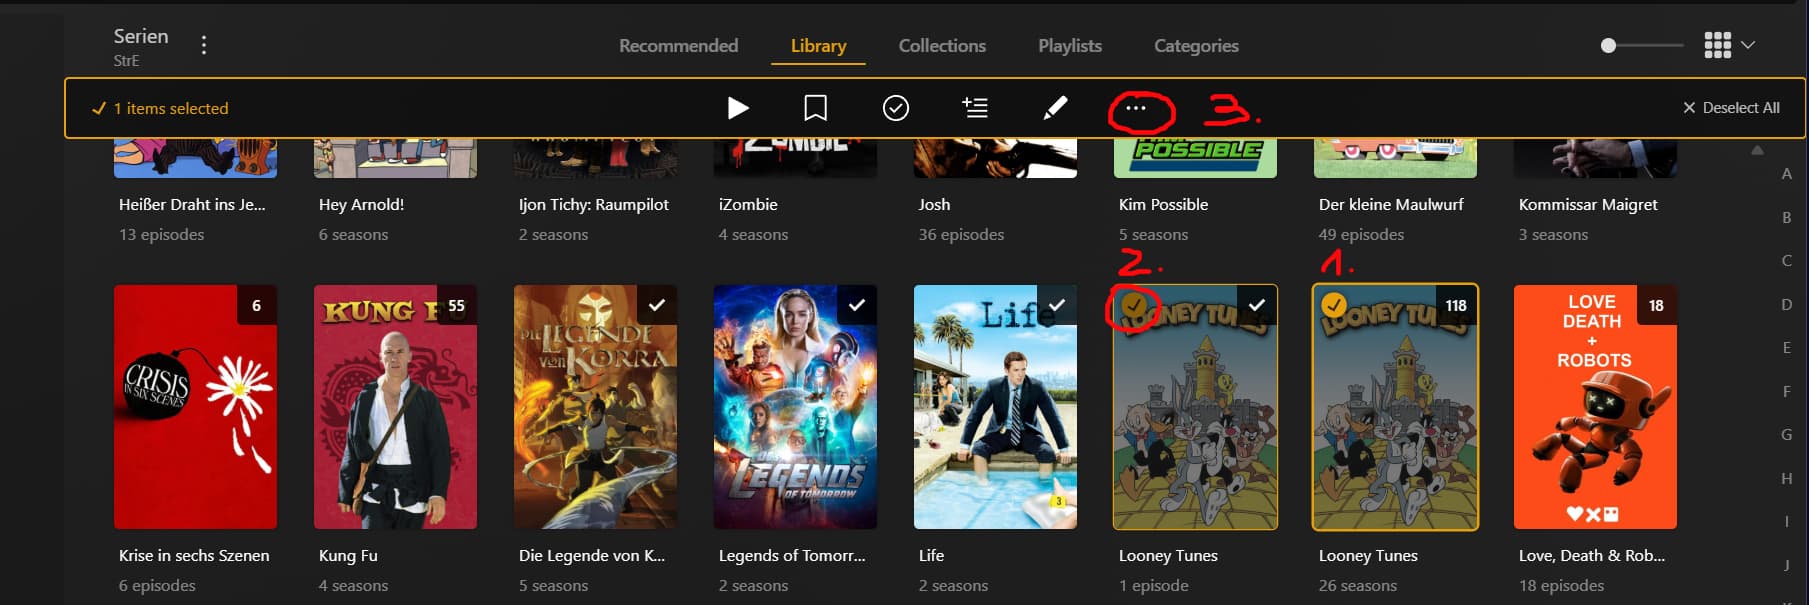Click iZombie title
Image resolution: width=1809 pixels, height=605 pixels.
pos(748,204)
